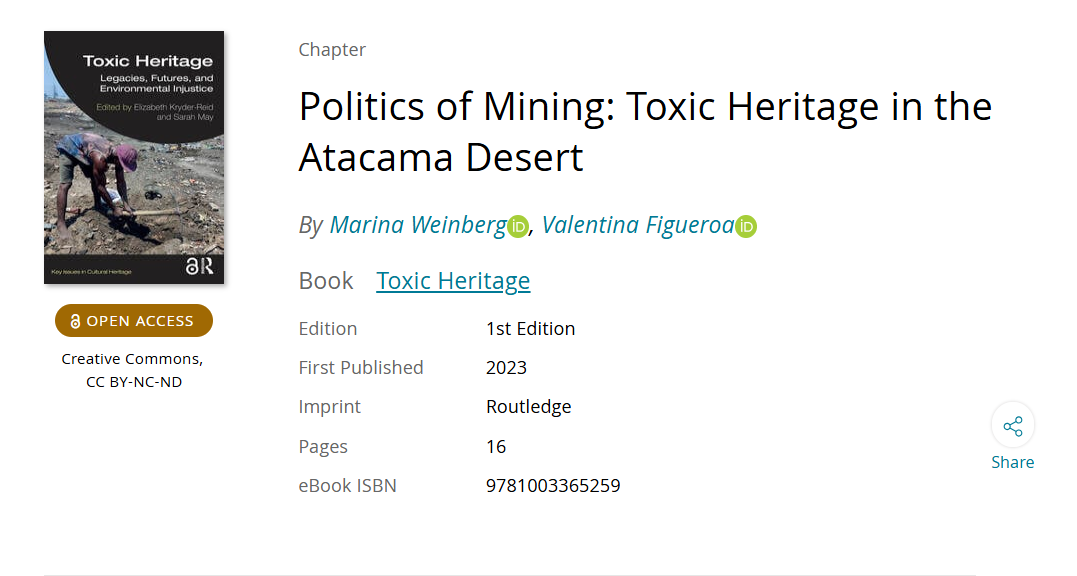Viewport: 1077px width, 576px height.
Task: Click the 2023 first published year
Action: [506, 368]
